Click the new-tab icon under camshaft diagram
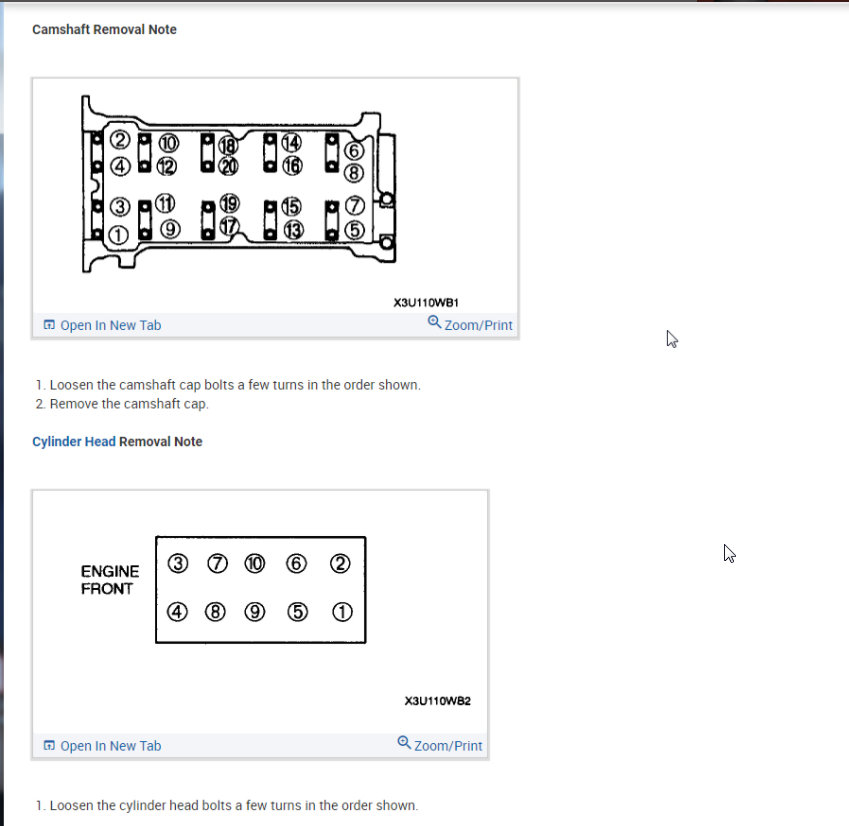 (x=49, y=325)
